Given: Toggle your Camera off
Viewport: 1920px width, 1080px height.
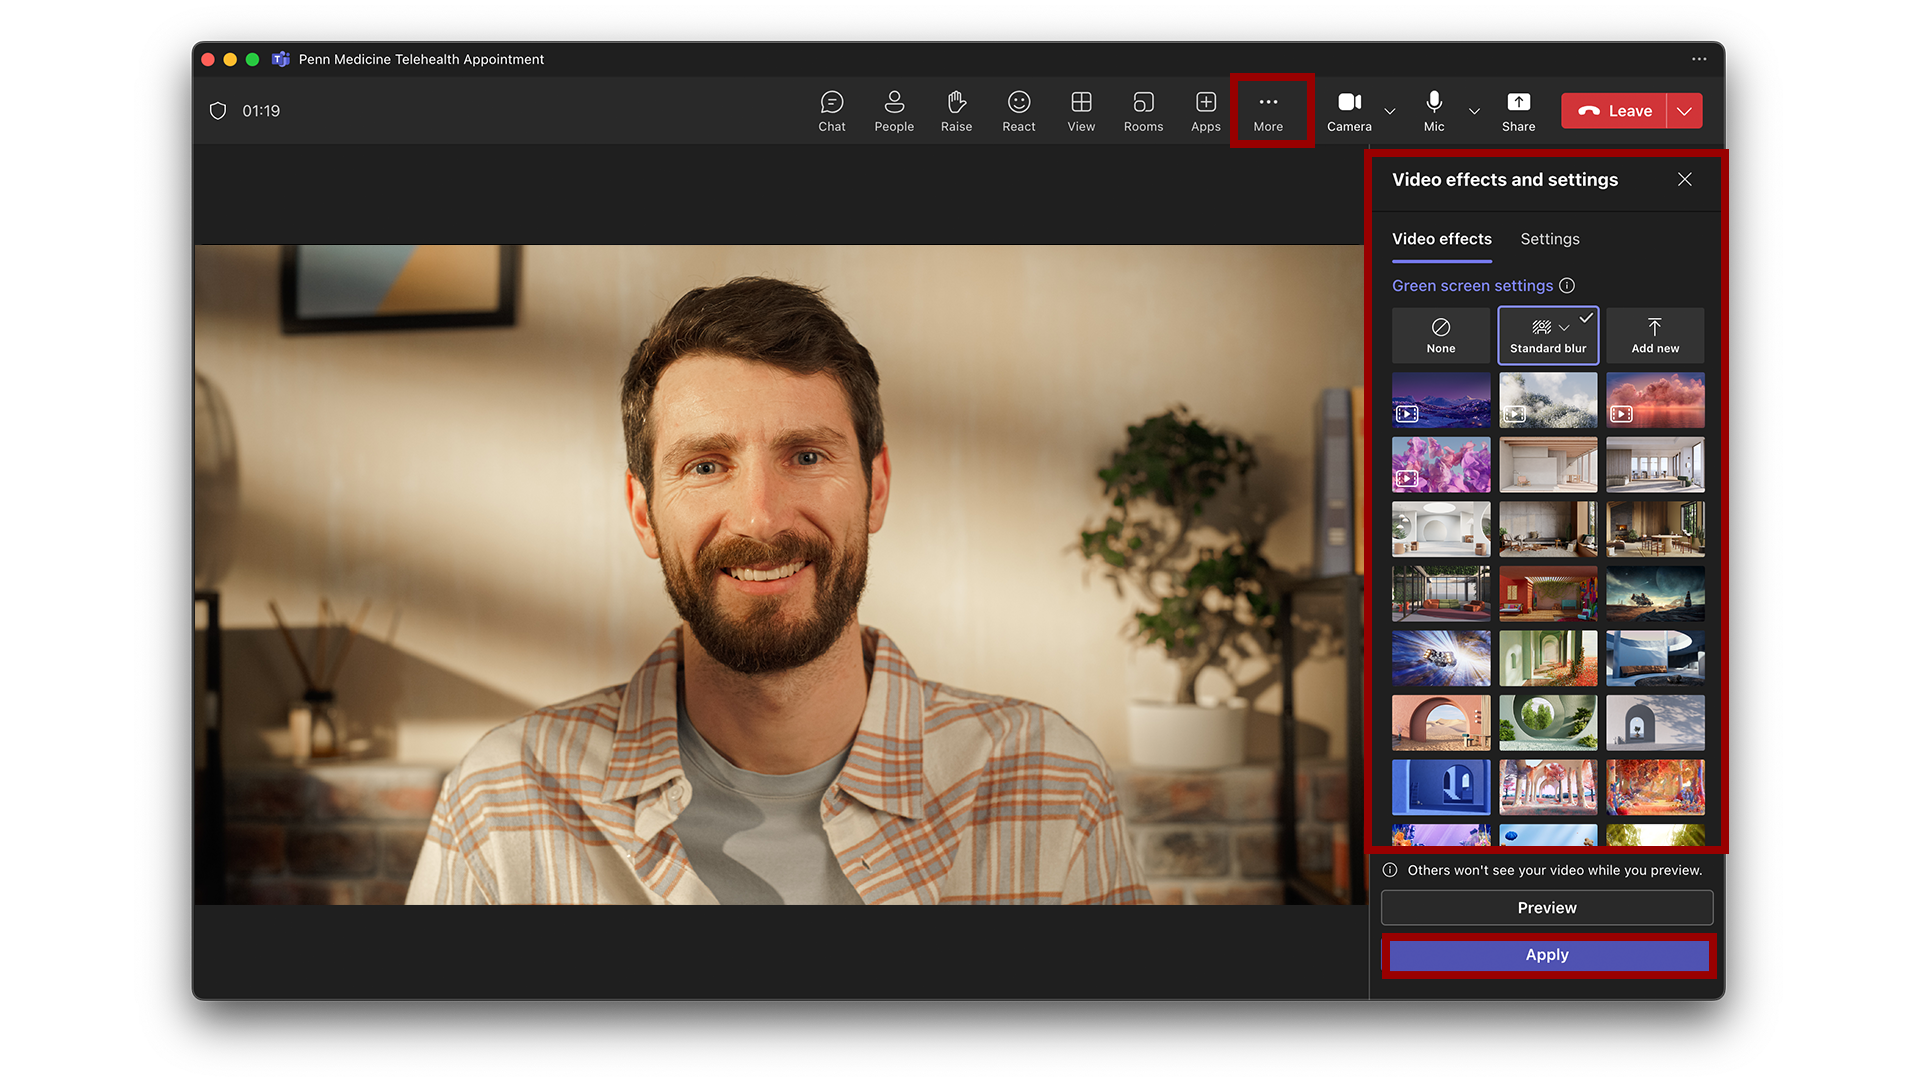Looking at the screenshot, I should coord(1348,110).
